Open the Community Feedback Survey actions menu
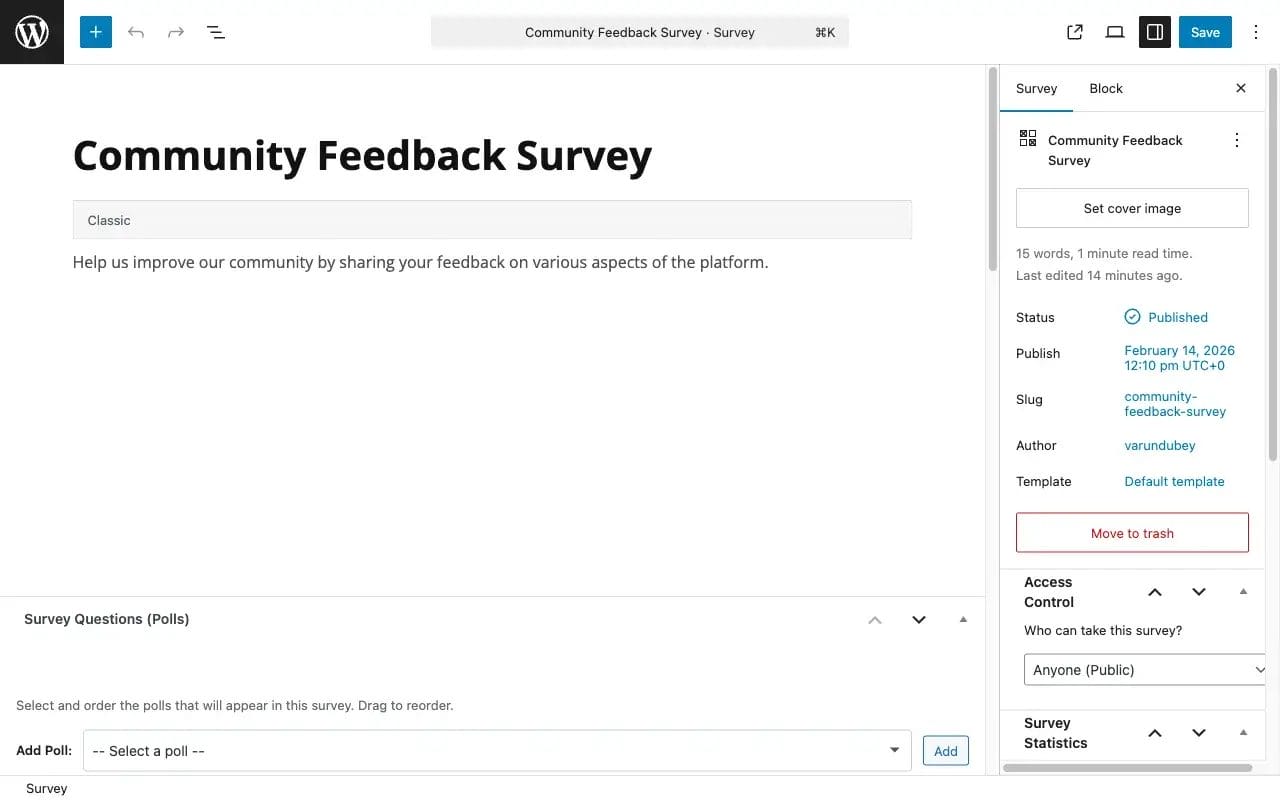1280x800 pixels. tap(1237, 140)
